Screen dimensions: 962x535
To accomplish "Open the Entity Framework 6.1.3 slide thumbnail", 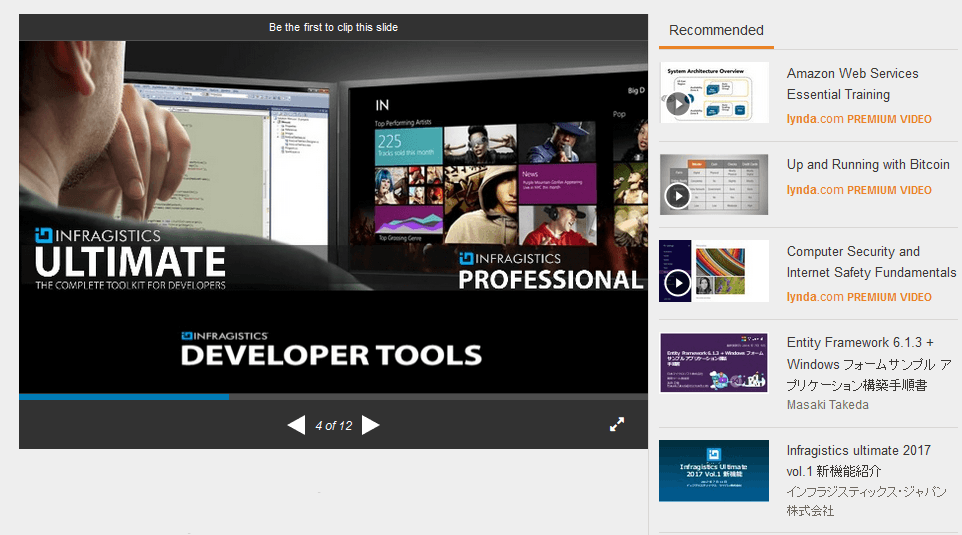I will [714, 363].
